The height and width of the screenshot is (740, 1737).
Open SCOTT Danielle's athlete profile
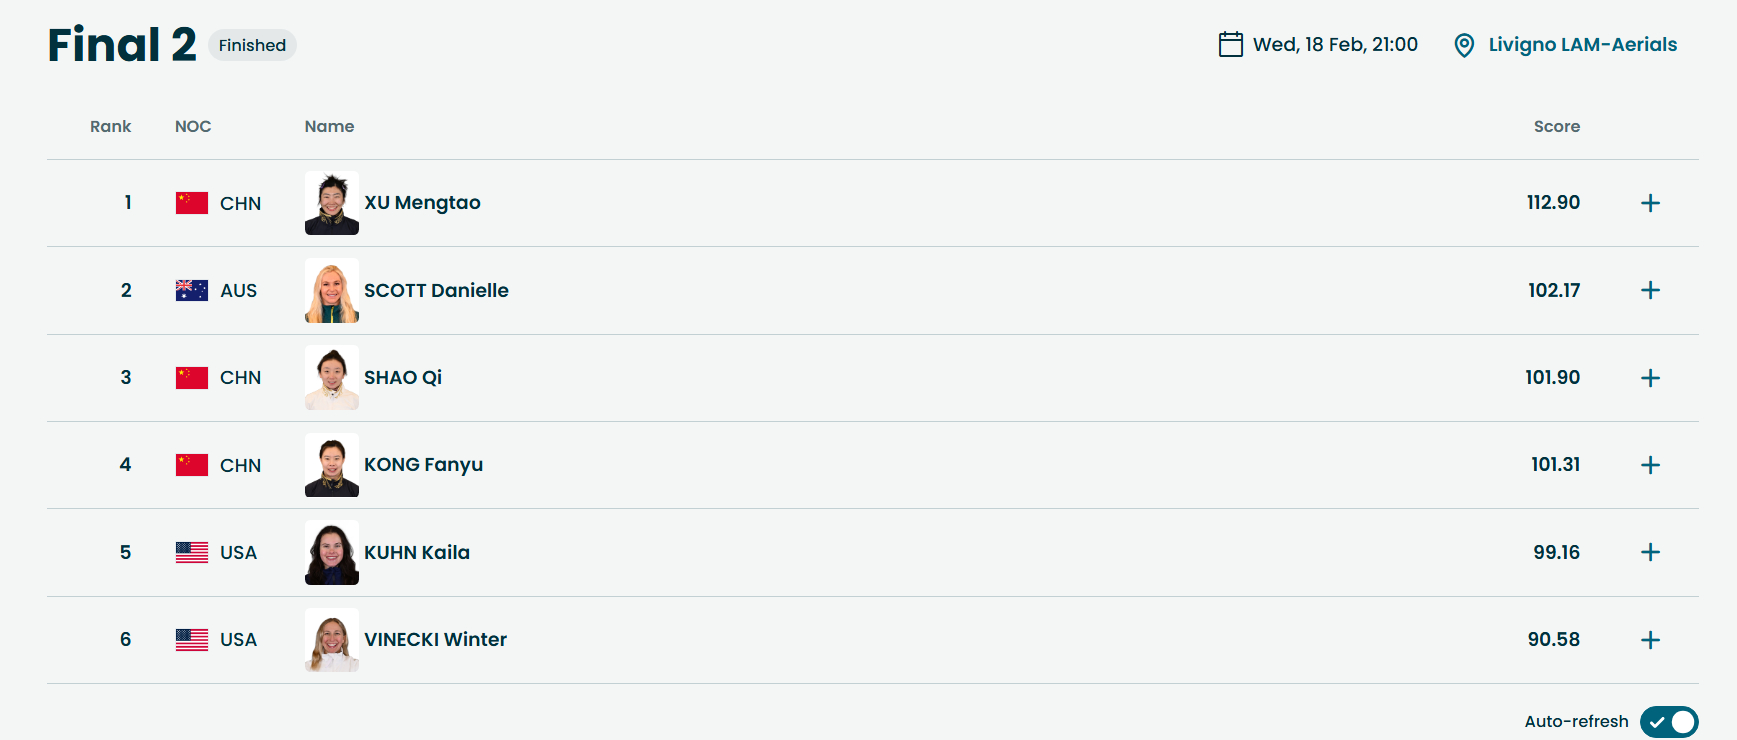click(436, 290)
